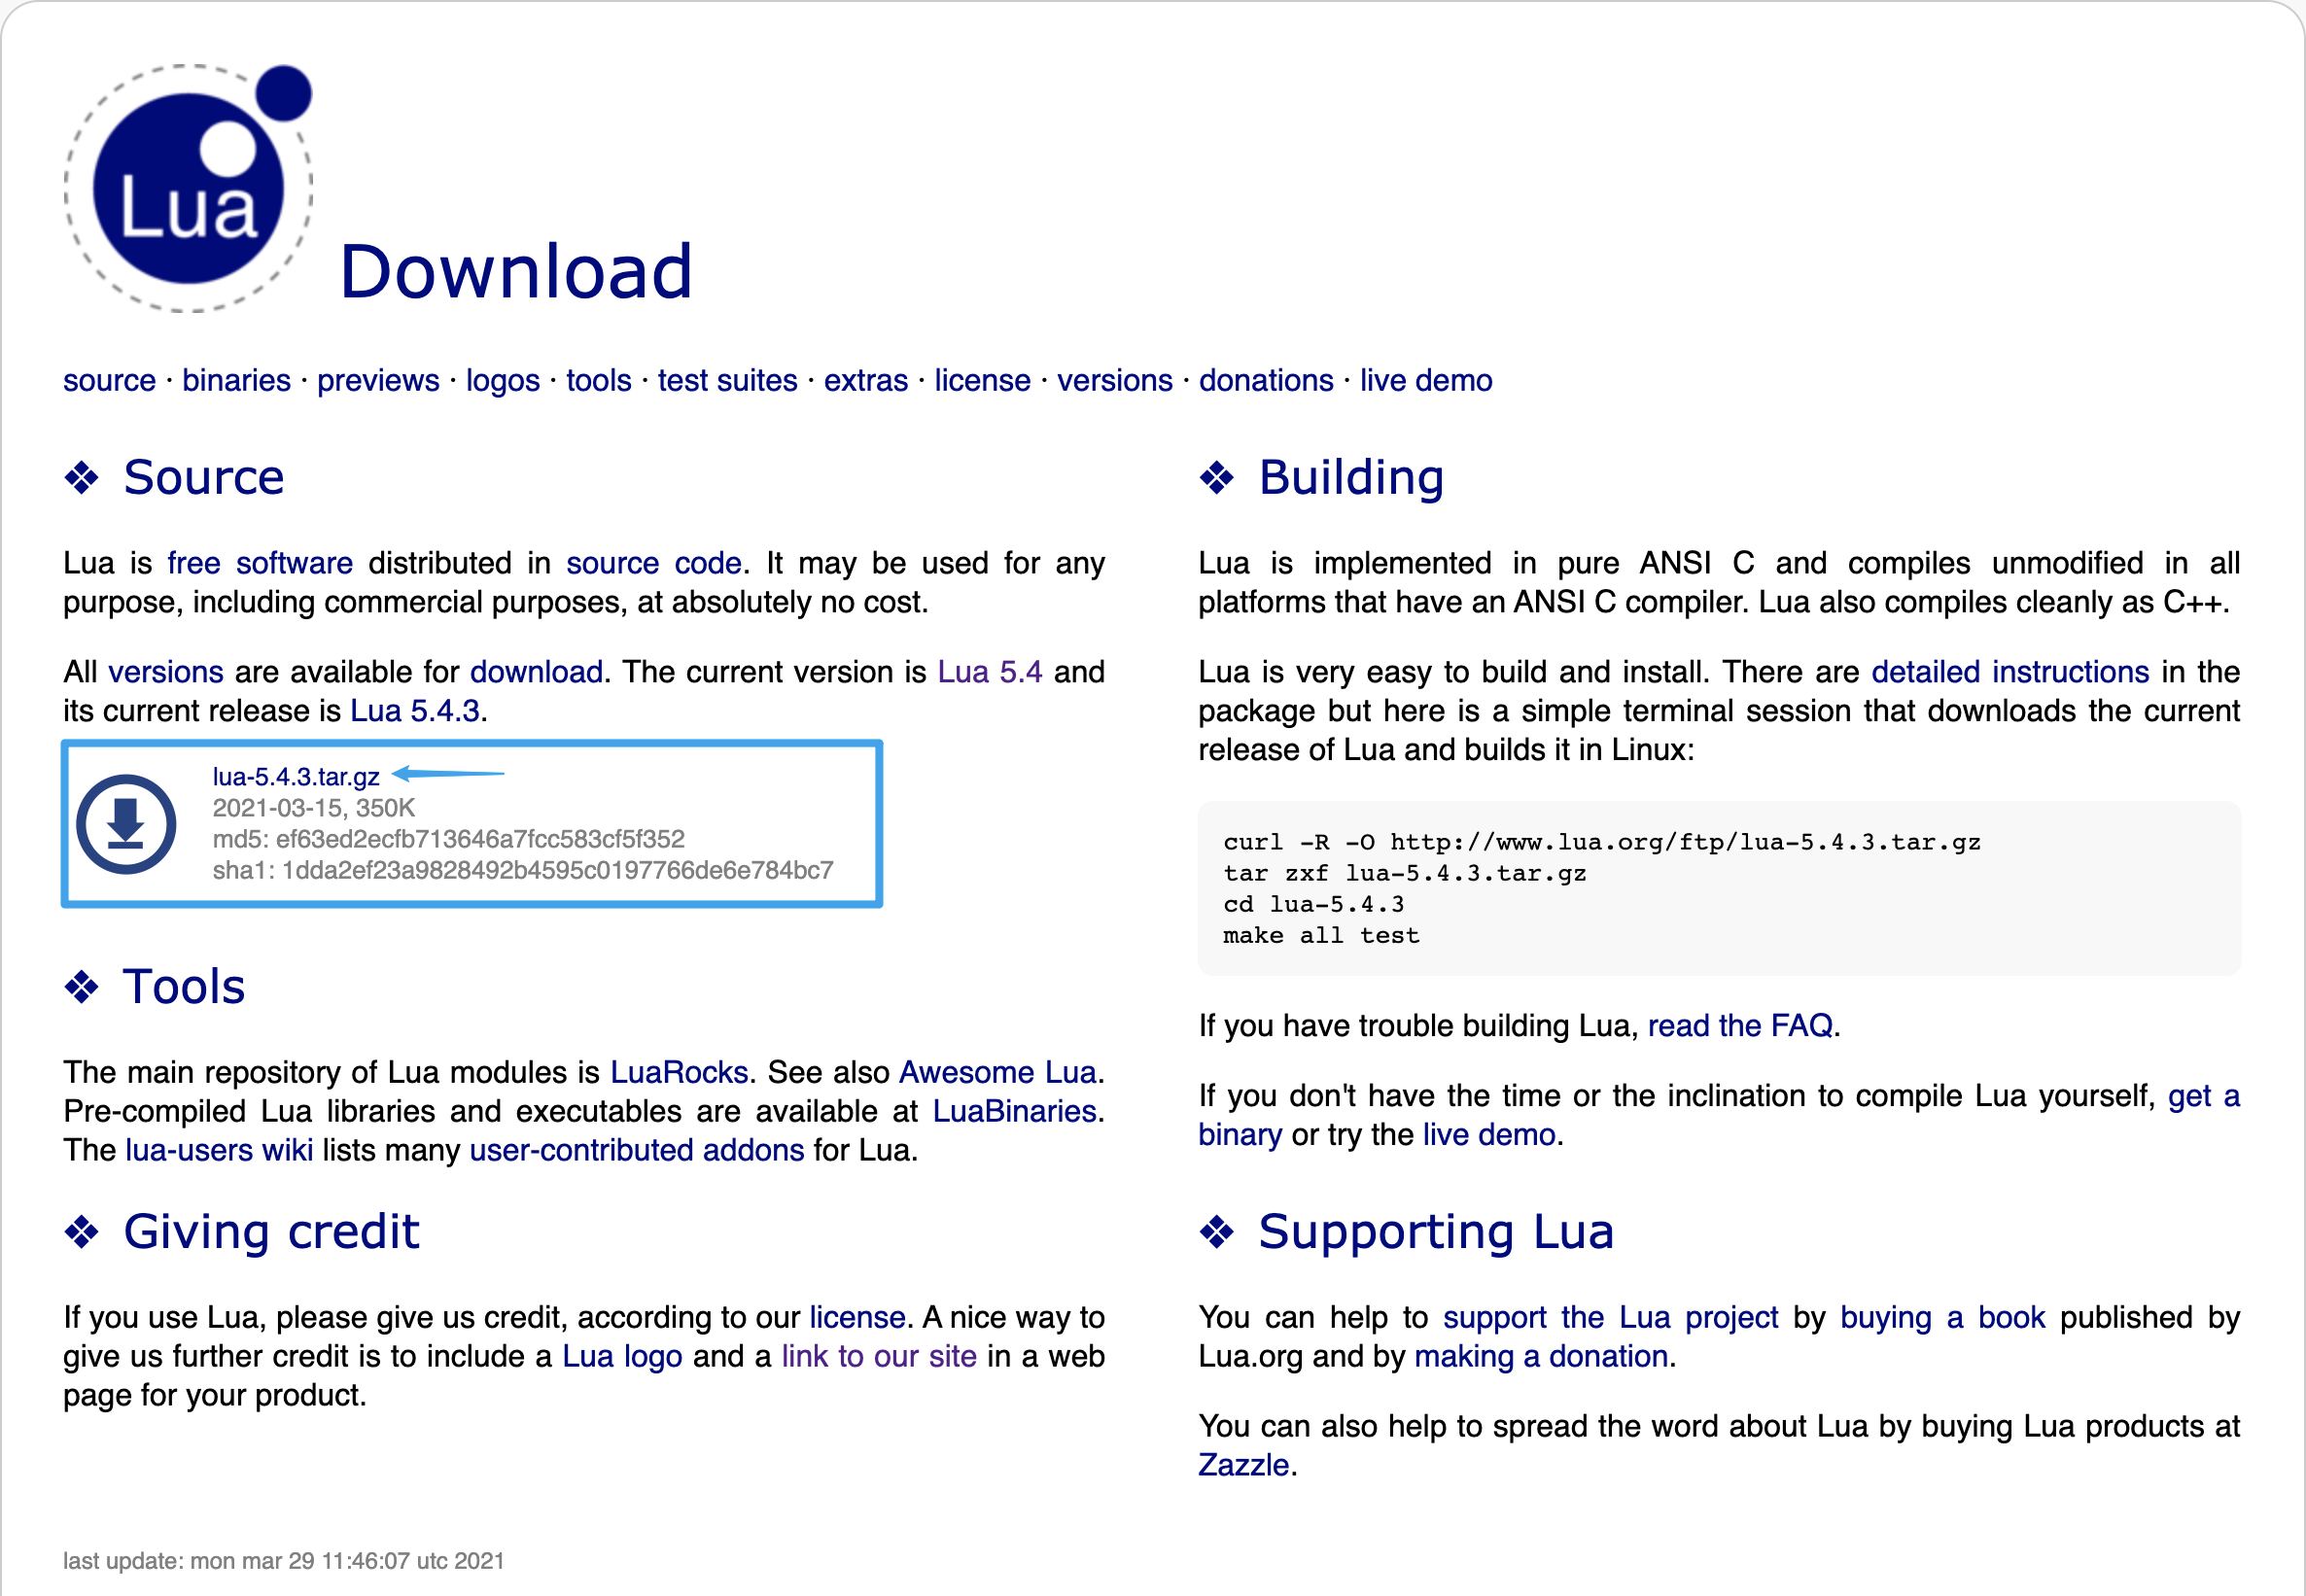Open the Awesome Lua link

click(x=997, y=1072)
